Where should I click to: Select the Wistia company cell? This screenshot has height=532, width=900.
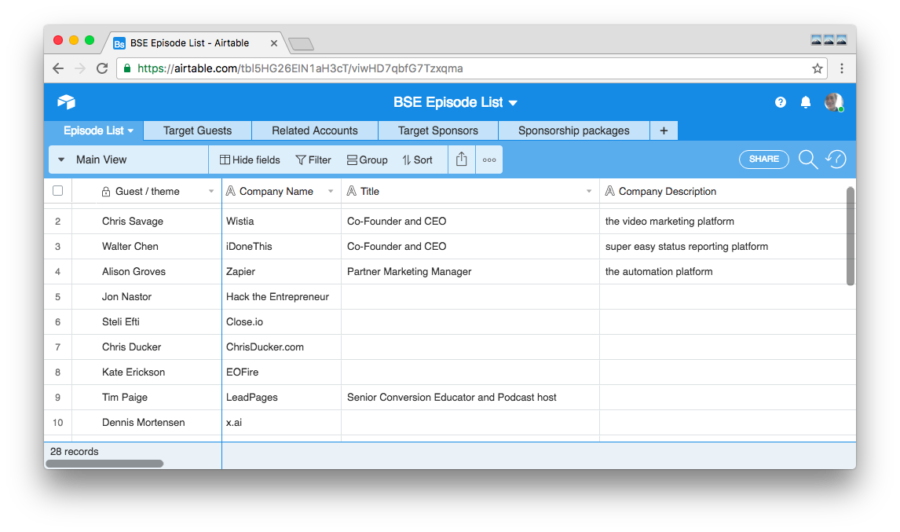click(x=282, y=221)
